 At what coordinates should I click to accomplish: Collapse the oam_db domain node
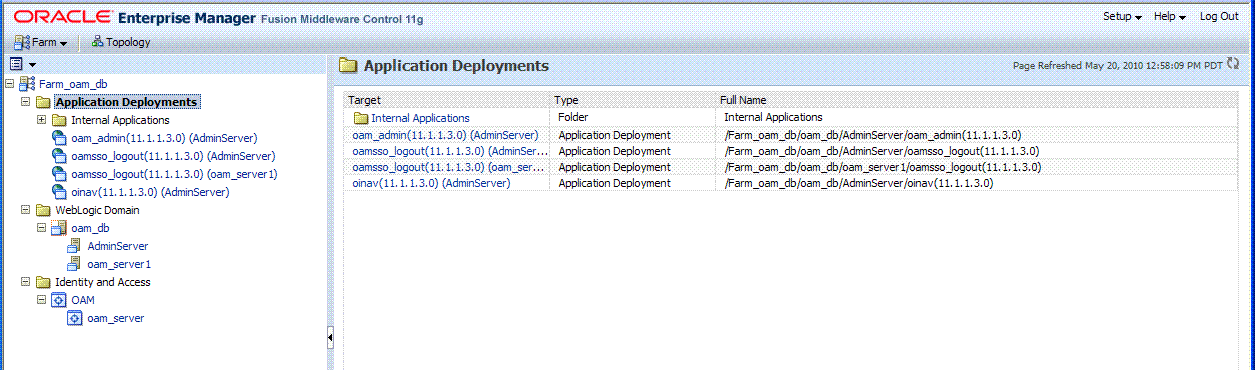pos(41,228)
